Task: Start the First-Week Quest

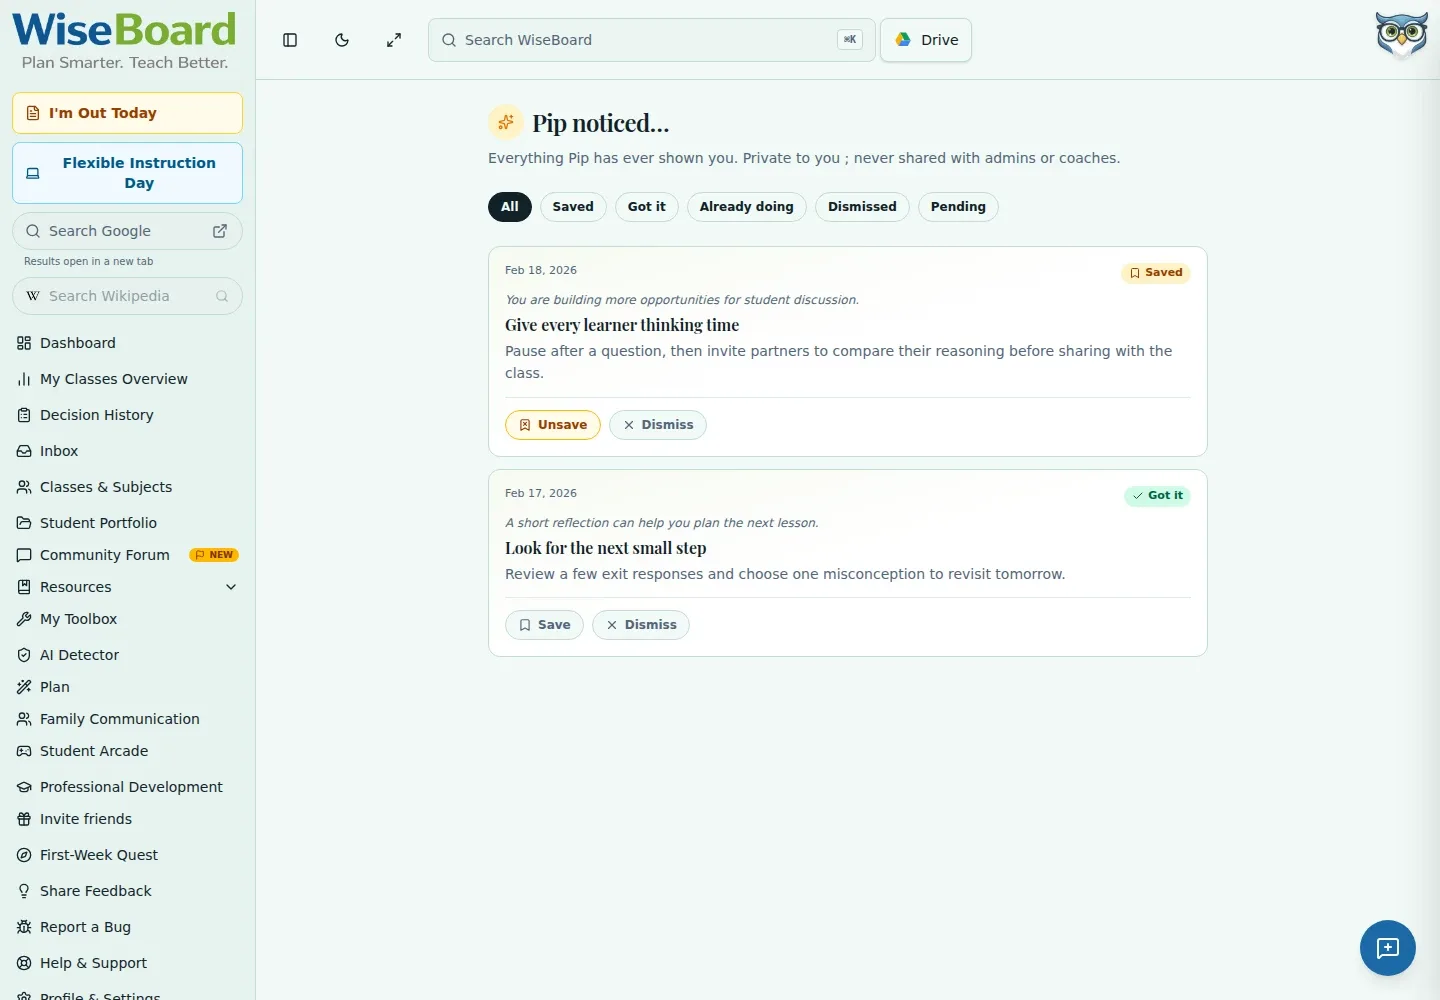Action: coord(127,855)
